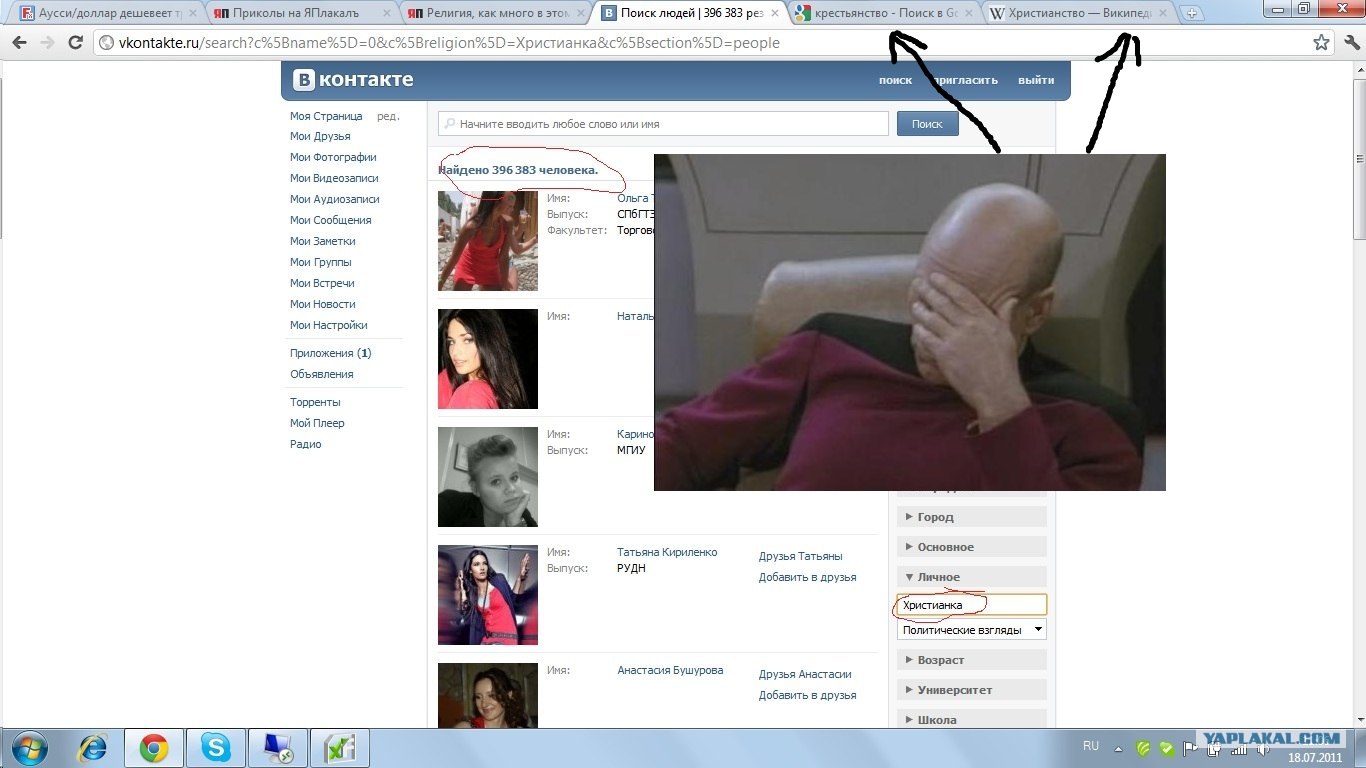
Task: Open Татьяна Кириленко's profile photo
Action: click(x=488, y=595)
